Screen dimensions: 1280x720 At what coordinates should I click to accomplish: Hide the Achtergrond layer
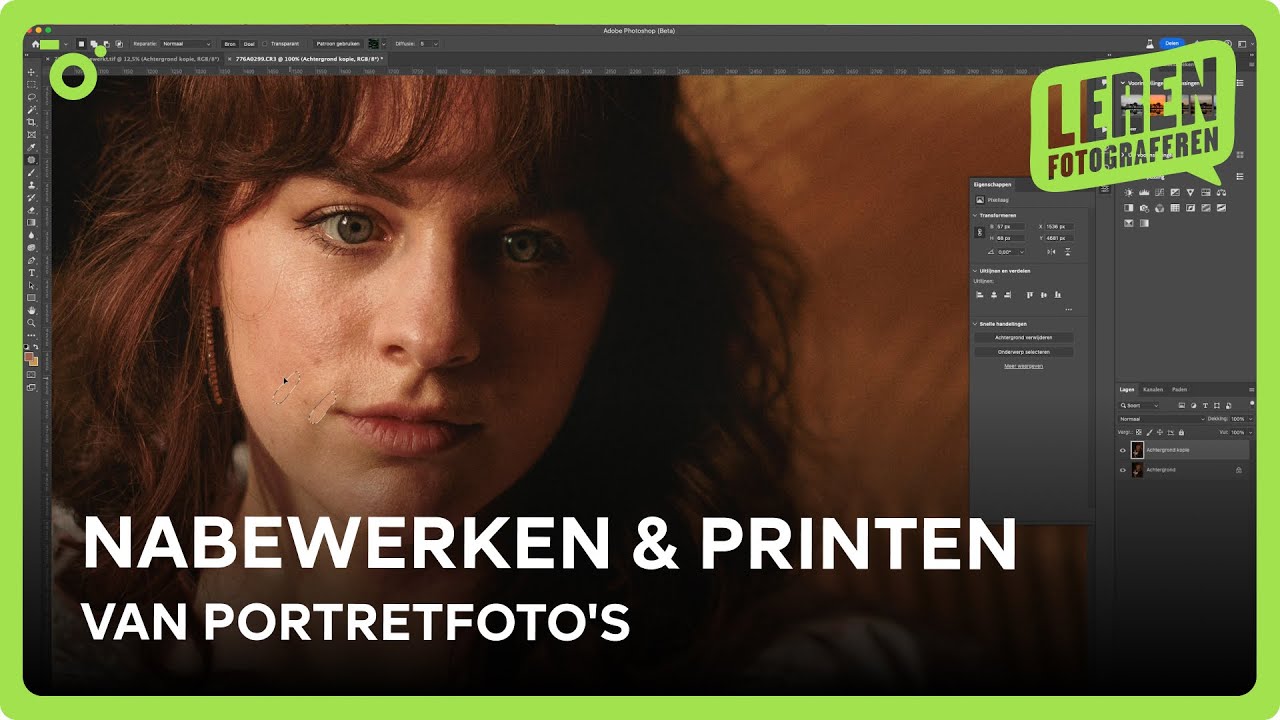[x=1123, y=470]
